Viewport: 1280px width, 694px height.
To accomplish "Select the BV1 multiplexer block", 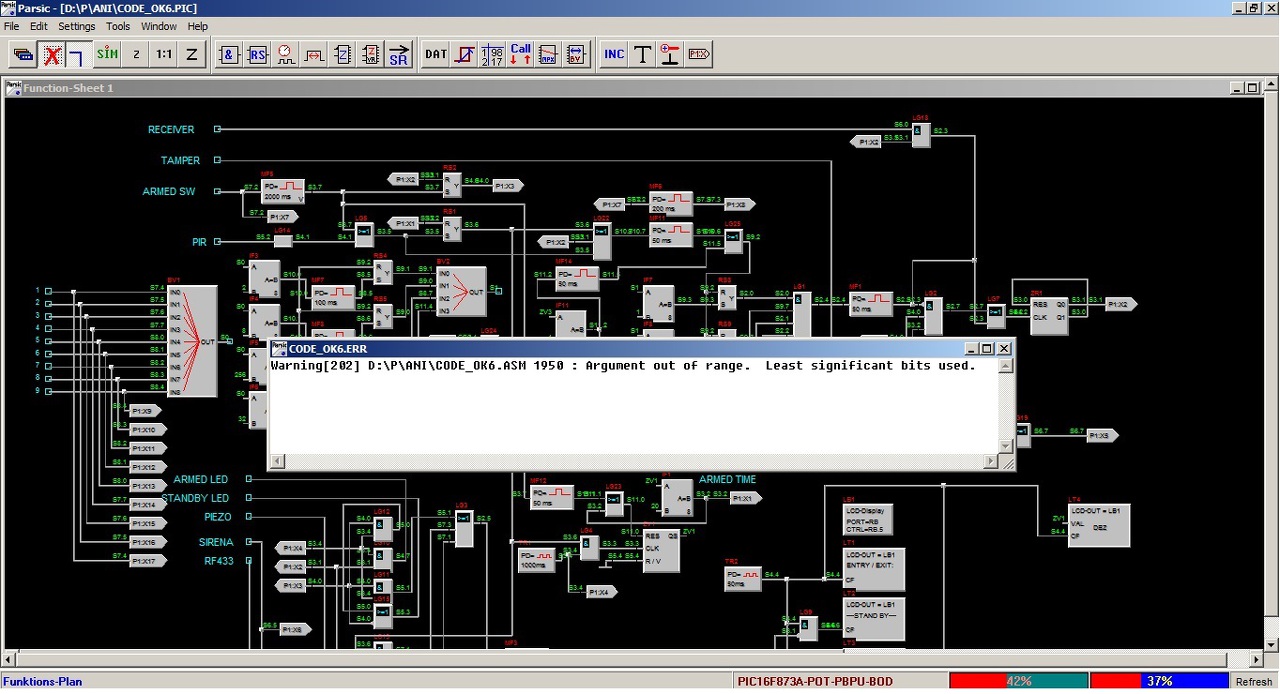I will [x=191, y=341].
